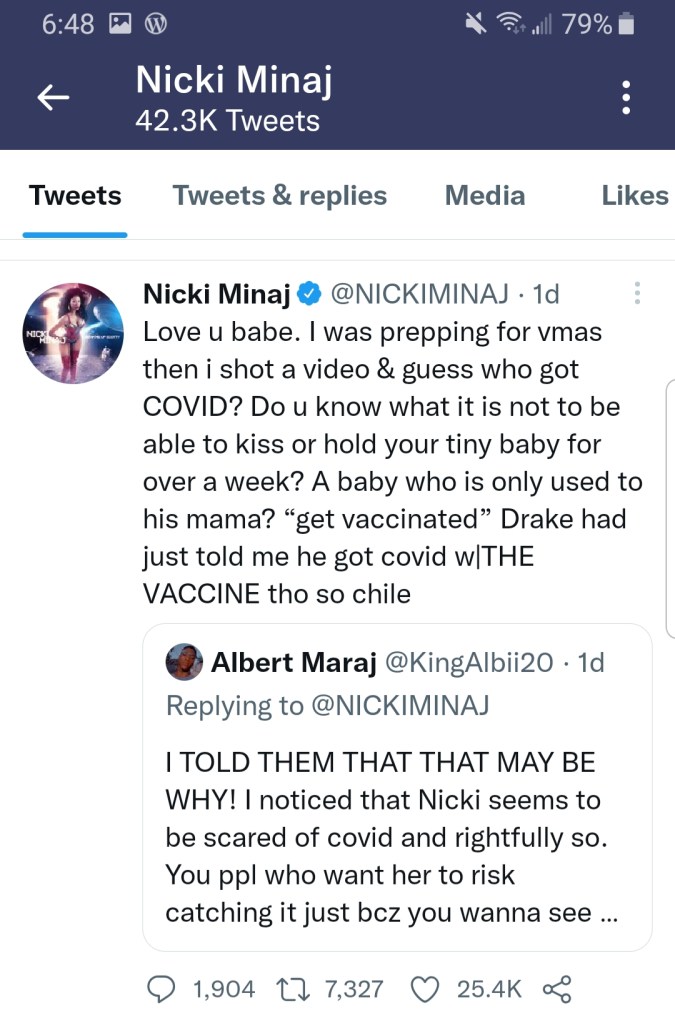Screen dimensions: 675x1023
Task: Open the tweet's more options dots
Action: pyautogui.click(x=637, y=293)
